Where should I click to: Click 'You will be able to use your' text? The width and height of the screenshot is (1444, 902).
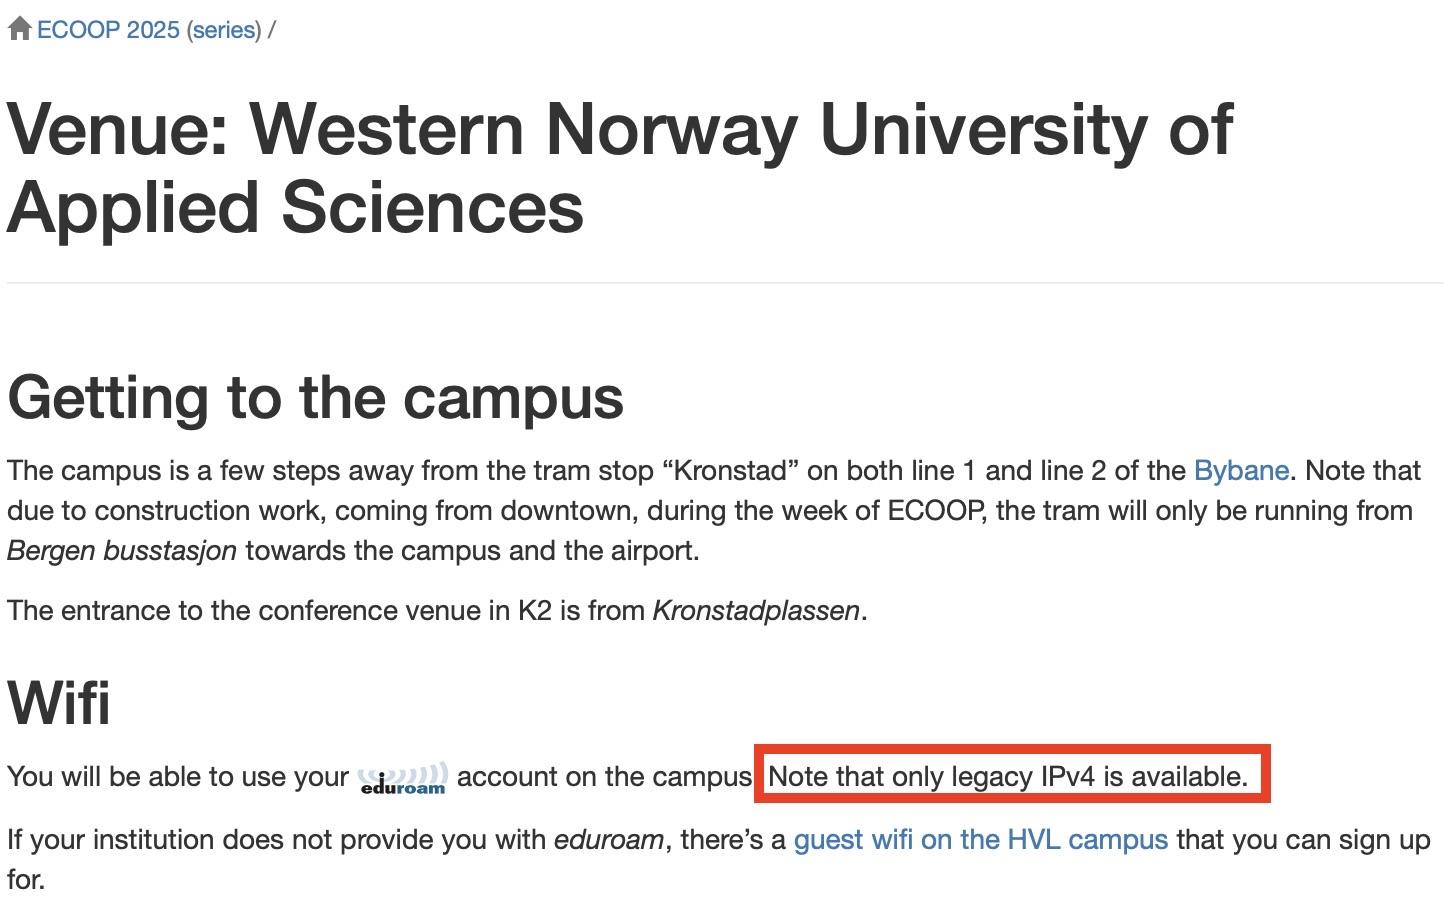(x=178, y=776)
